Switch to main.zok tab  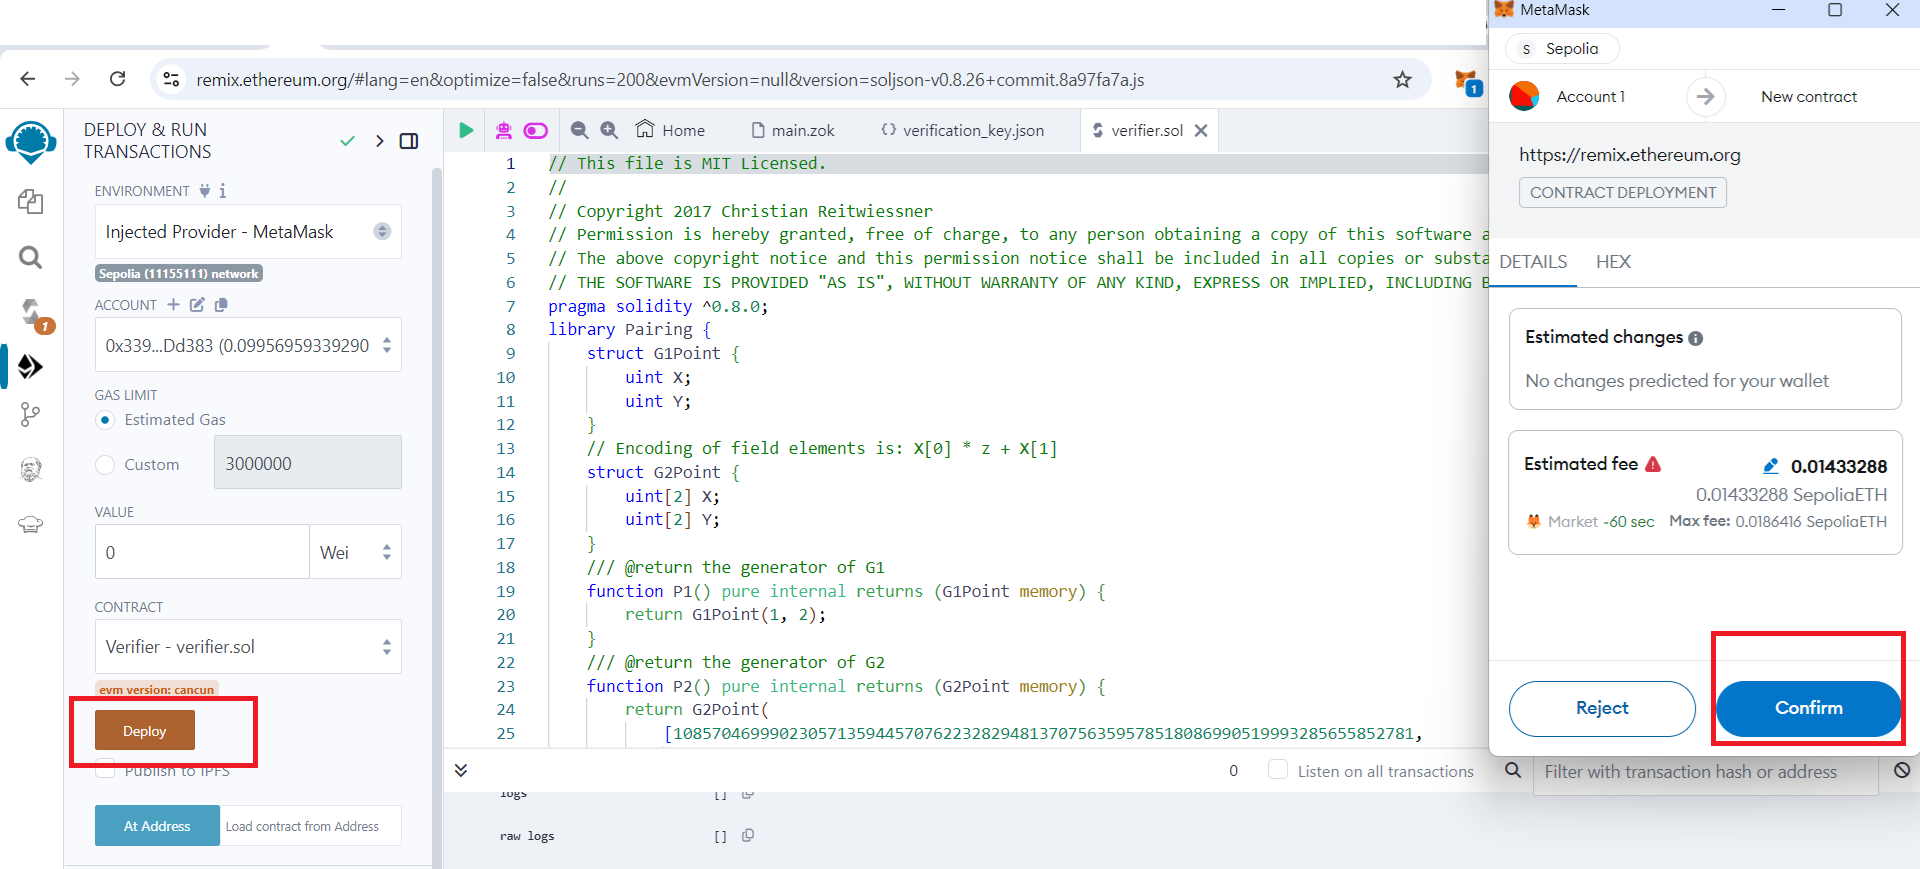pos(793,130)
